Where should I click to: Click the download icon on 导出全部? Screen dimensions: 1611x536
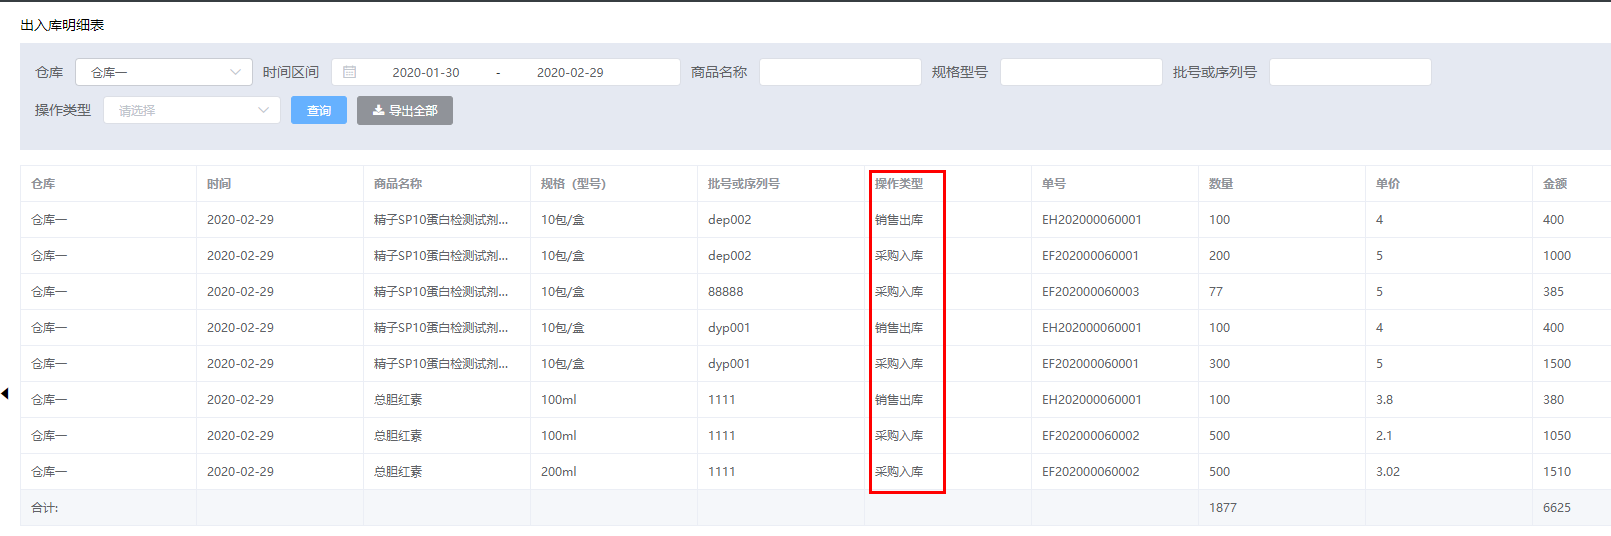click(378, 111)
